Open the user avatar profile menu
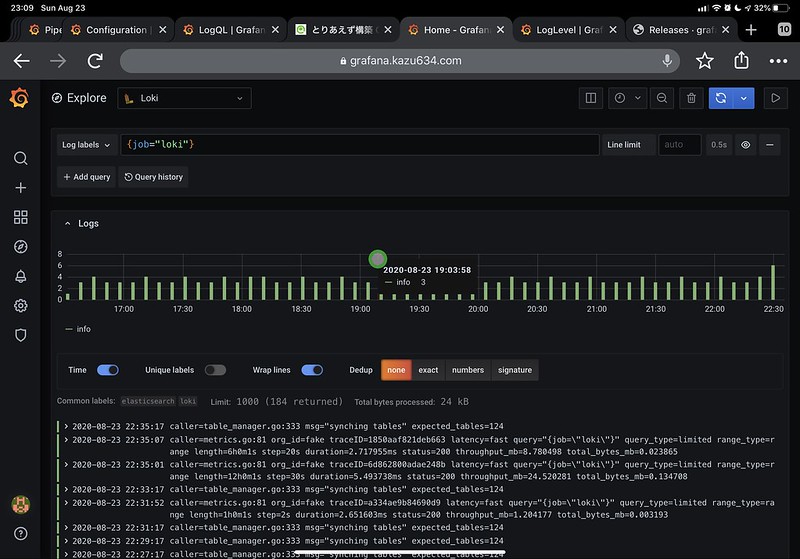Screen dimensions: 800x559 point(20,504)
